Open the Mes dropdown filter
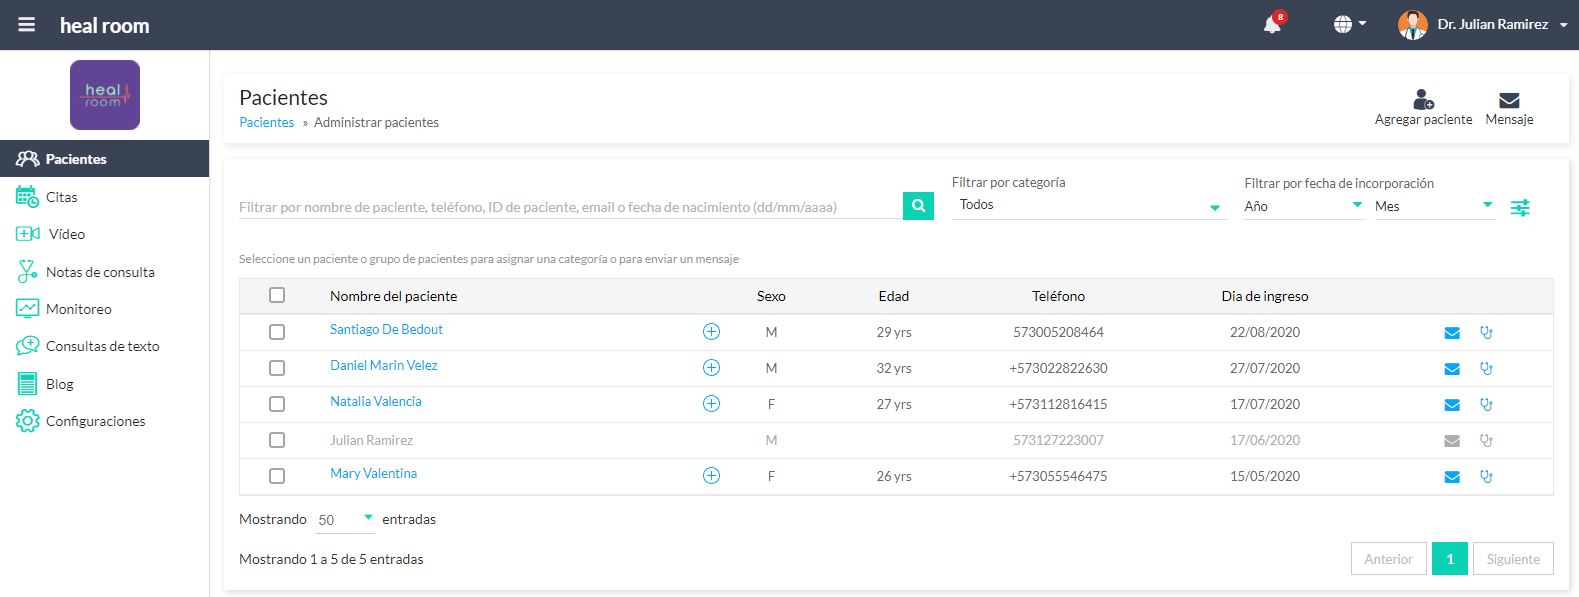Screen dimensions: 1579x597 (x=1433, y=206)
